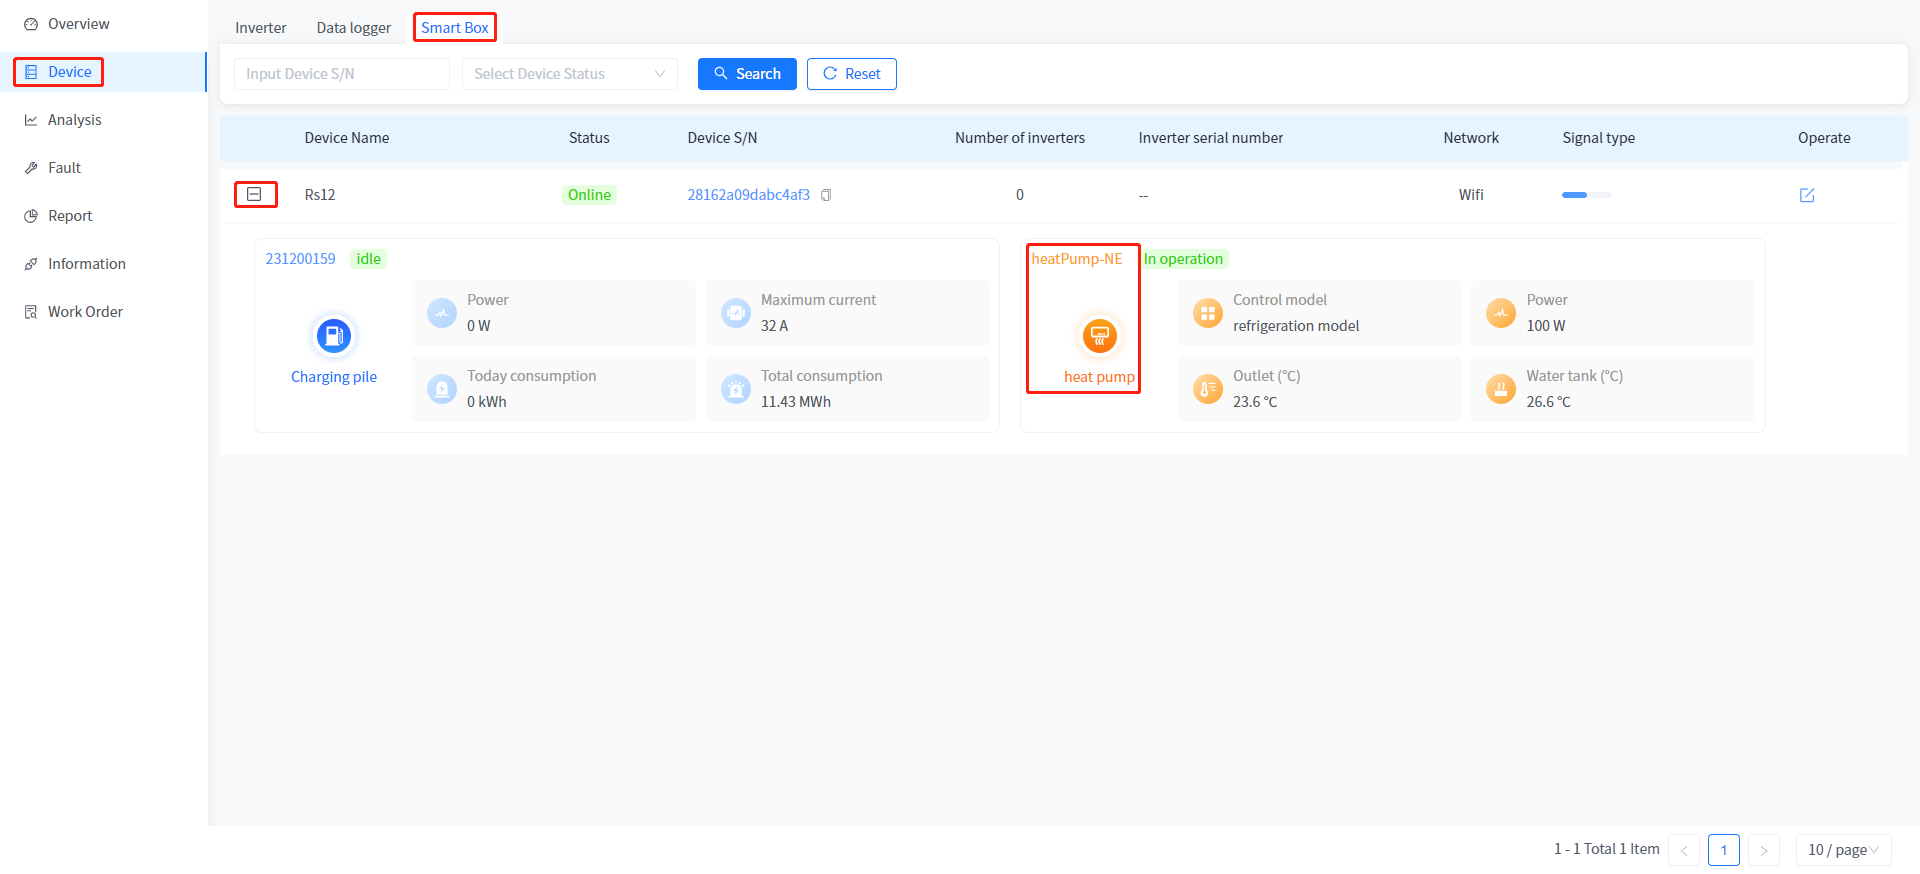Click the Wifi signal strength bar
Viewport: 1920px width, 874px height.
(1586, 195)
